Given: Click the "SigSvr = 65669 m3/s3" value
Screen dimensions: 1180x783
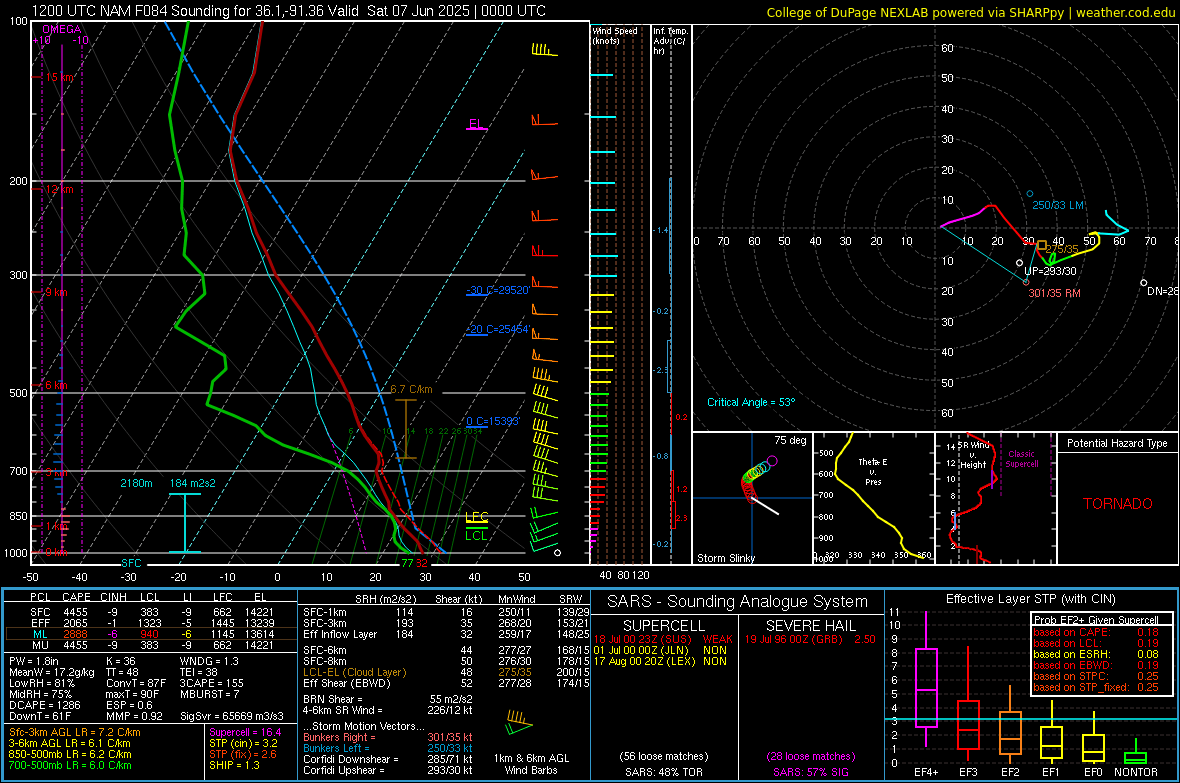Looking at the screenshot, I should click(232, 716).
